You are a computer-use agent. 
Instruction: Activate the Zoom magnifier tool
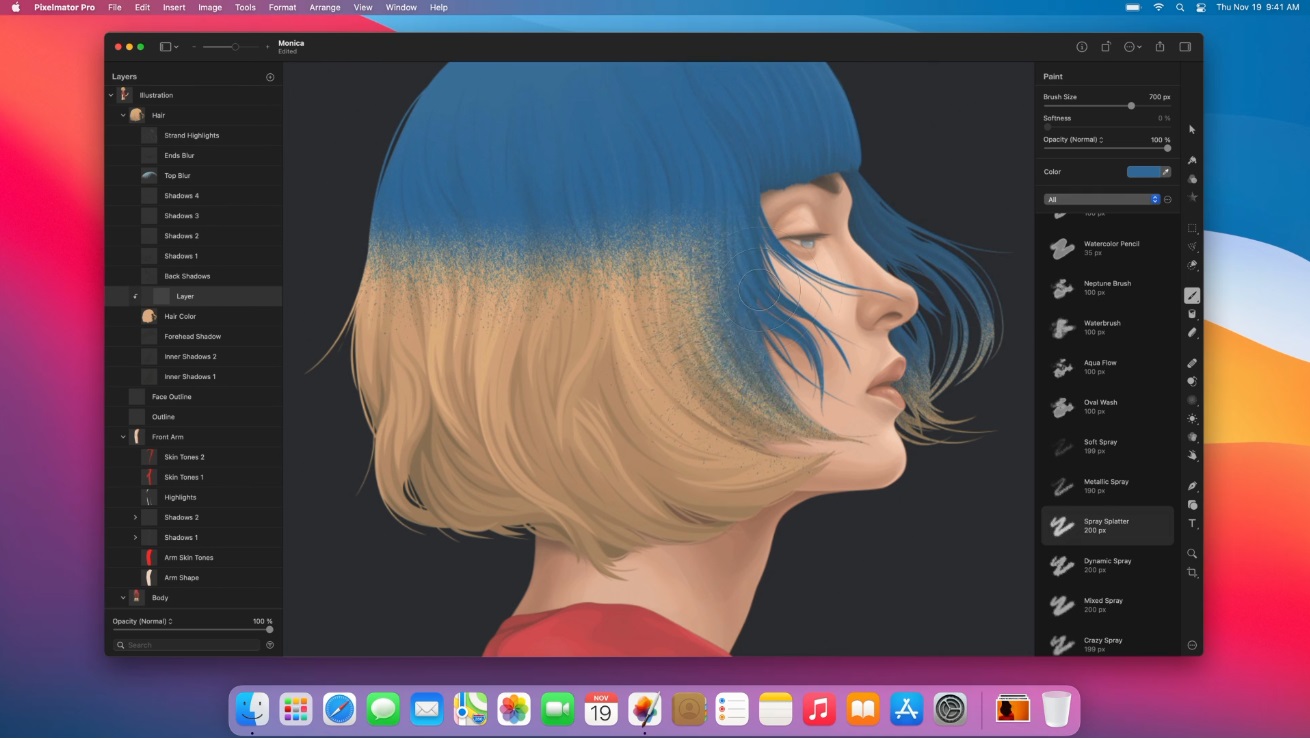coord(1192,553)
